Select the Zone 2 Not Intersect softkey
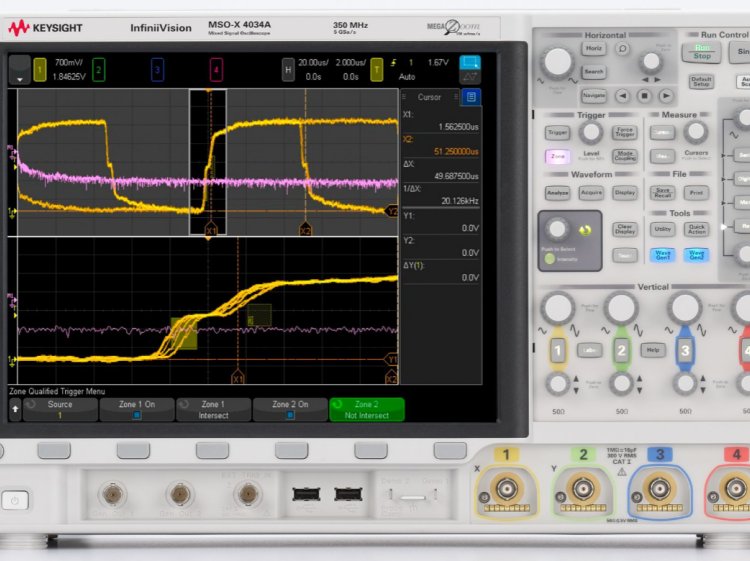The height and width of the screenshot is (561, 750). click(367, 410)
